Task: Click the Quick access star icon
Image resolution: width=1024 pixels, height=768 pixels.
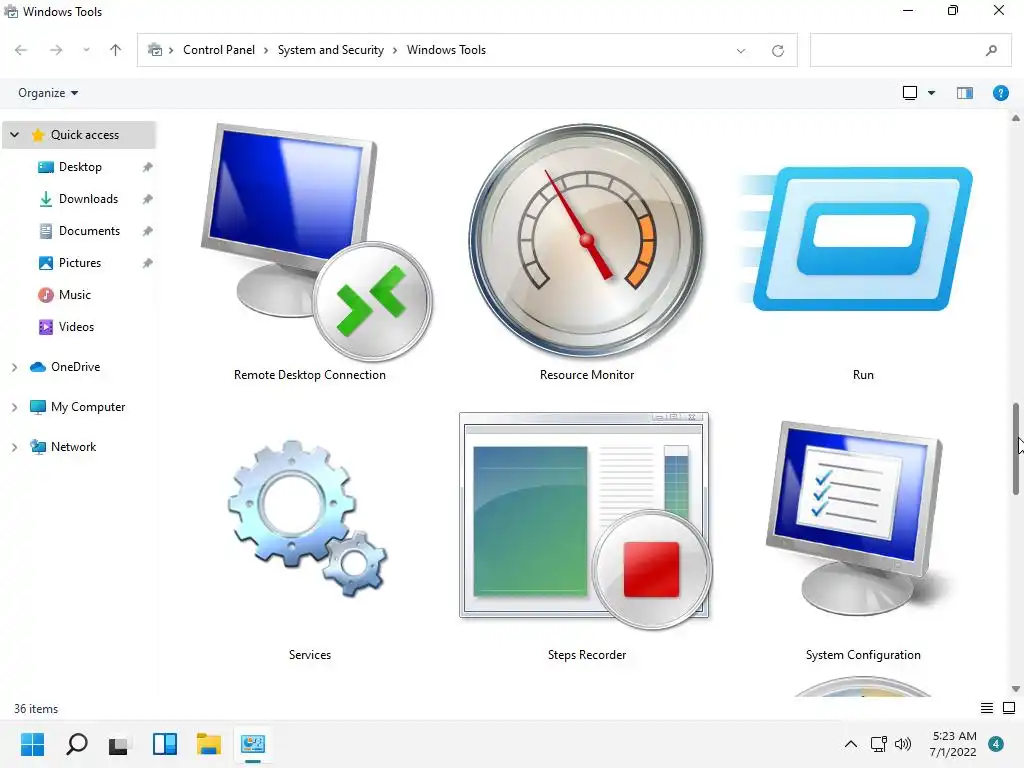Action: tap(39, 135)
